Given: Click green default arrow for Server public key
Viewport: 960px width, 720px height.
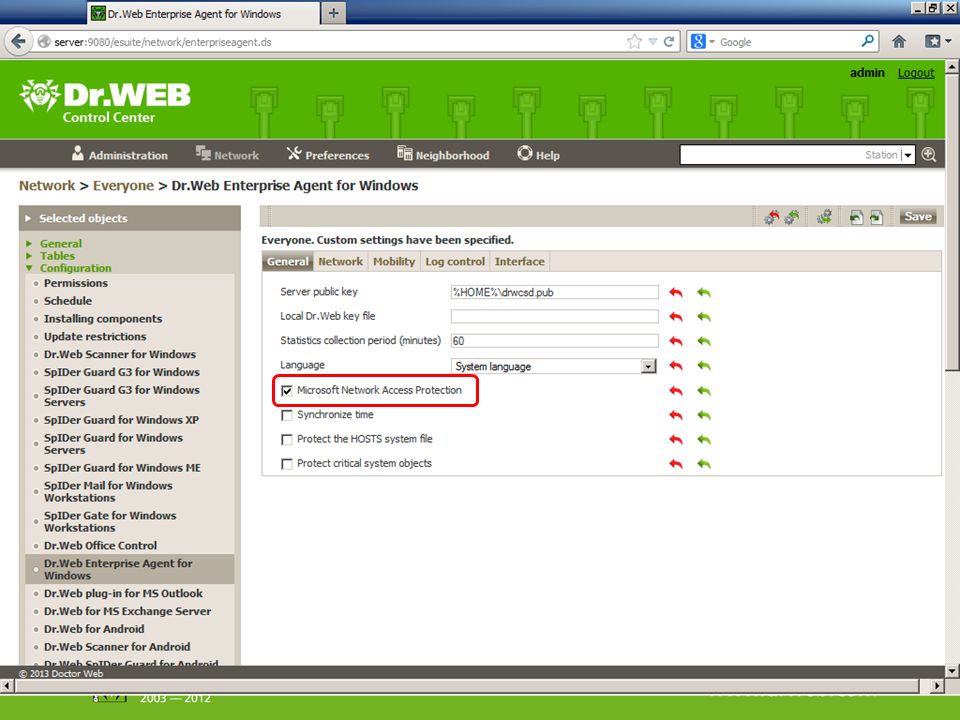Looking at the screenshot, I should point(704,292).
